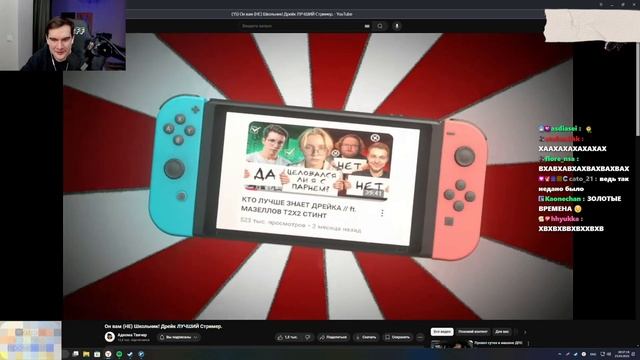Click the Скачать download button

pyautogui.click(x=366, y=337)
